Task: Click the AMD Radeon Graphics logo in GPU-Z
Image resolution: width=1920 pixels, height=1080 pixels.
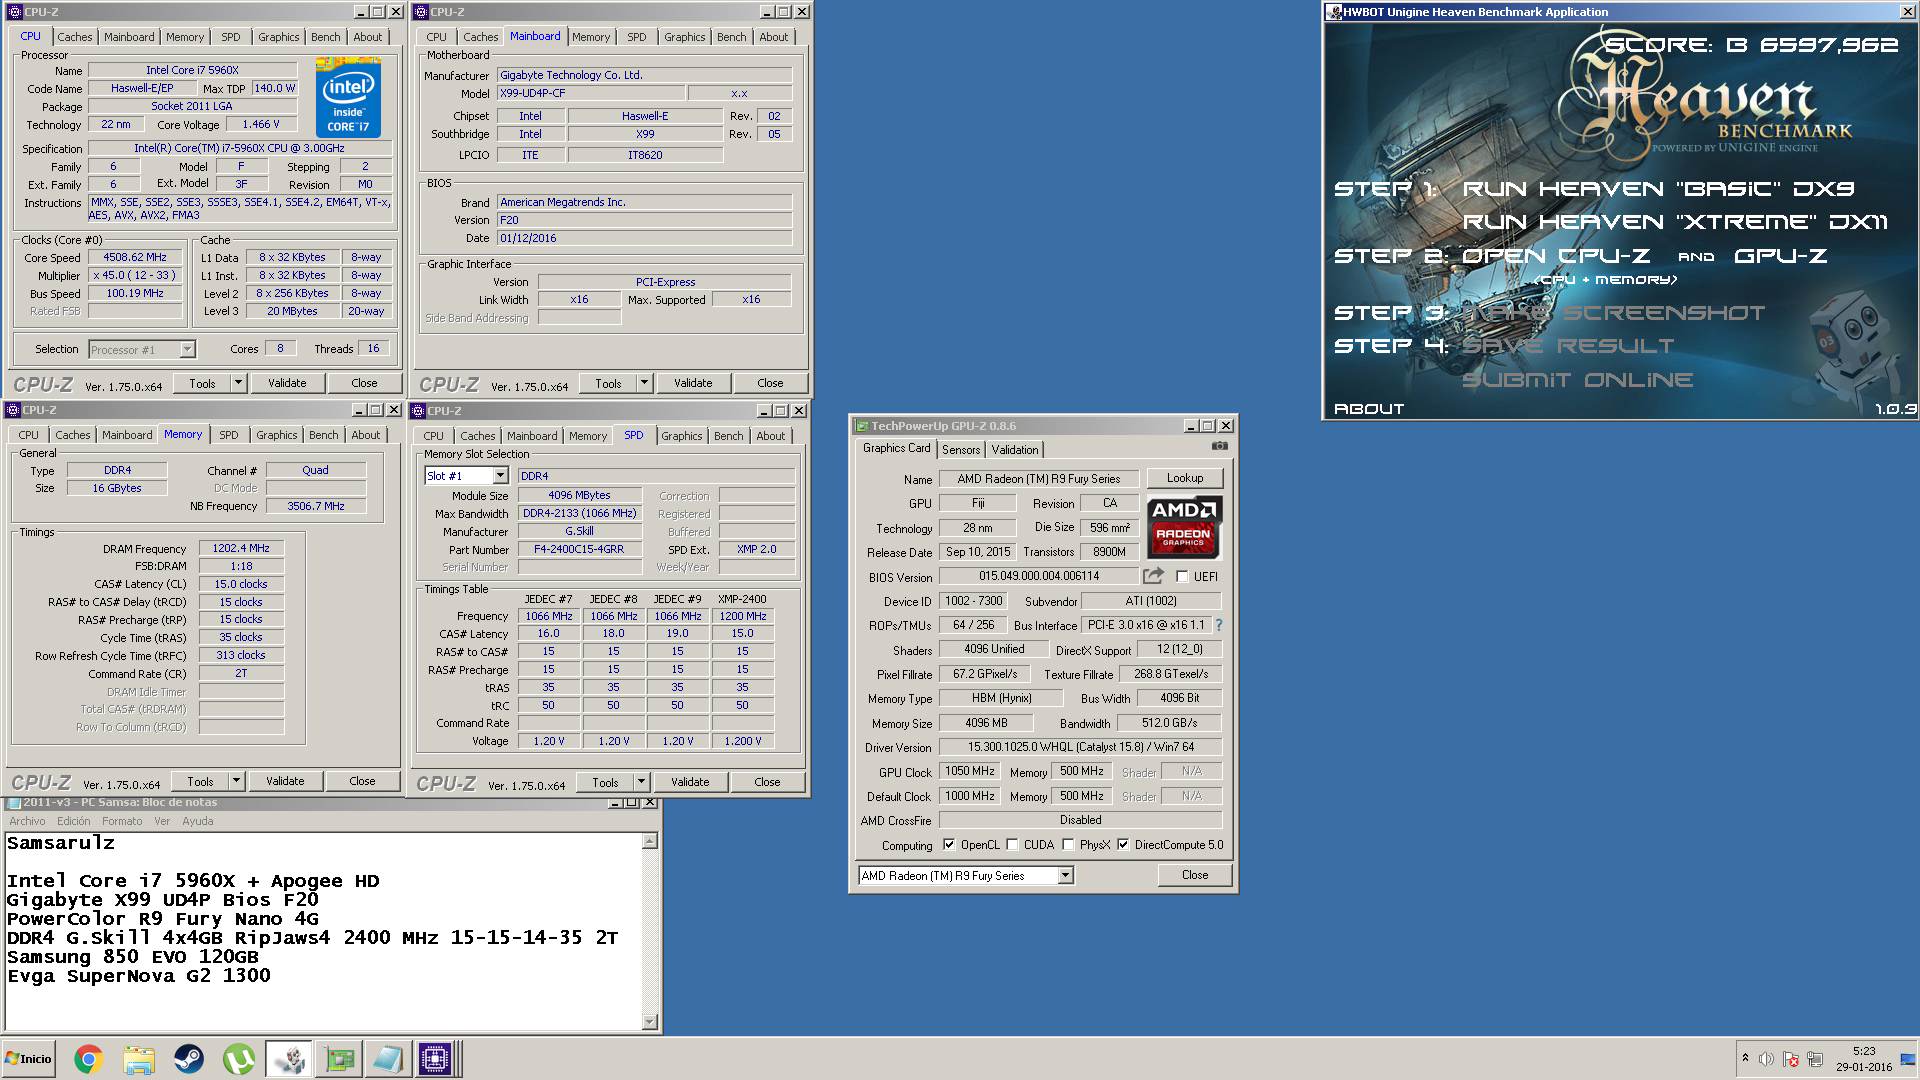Action: [x=1184, y=528]
